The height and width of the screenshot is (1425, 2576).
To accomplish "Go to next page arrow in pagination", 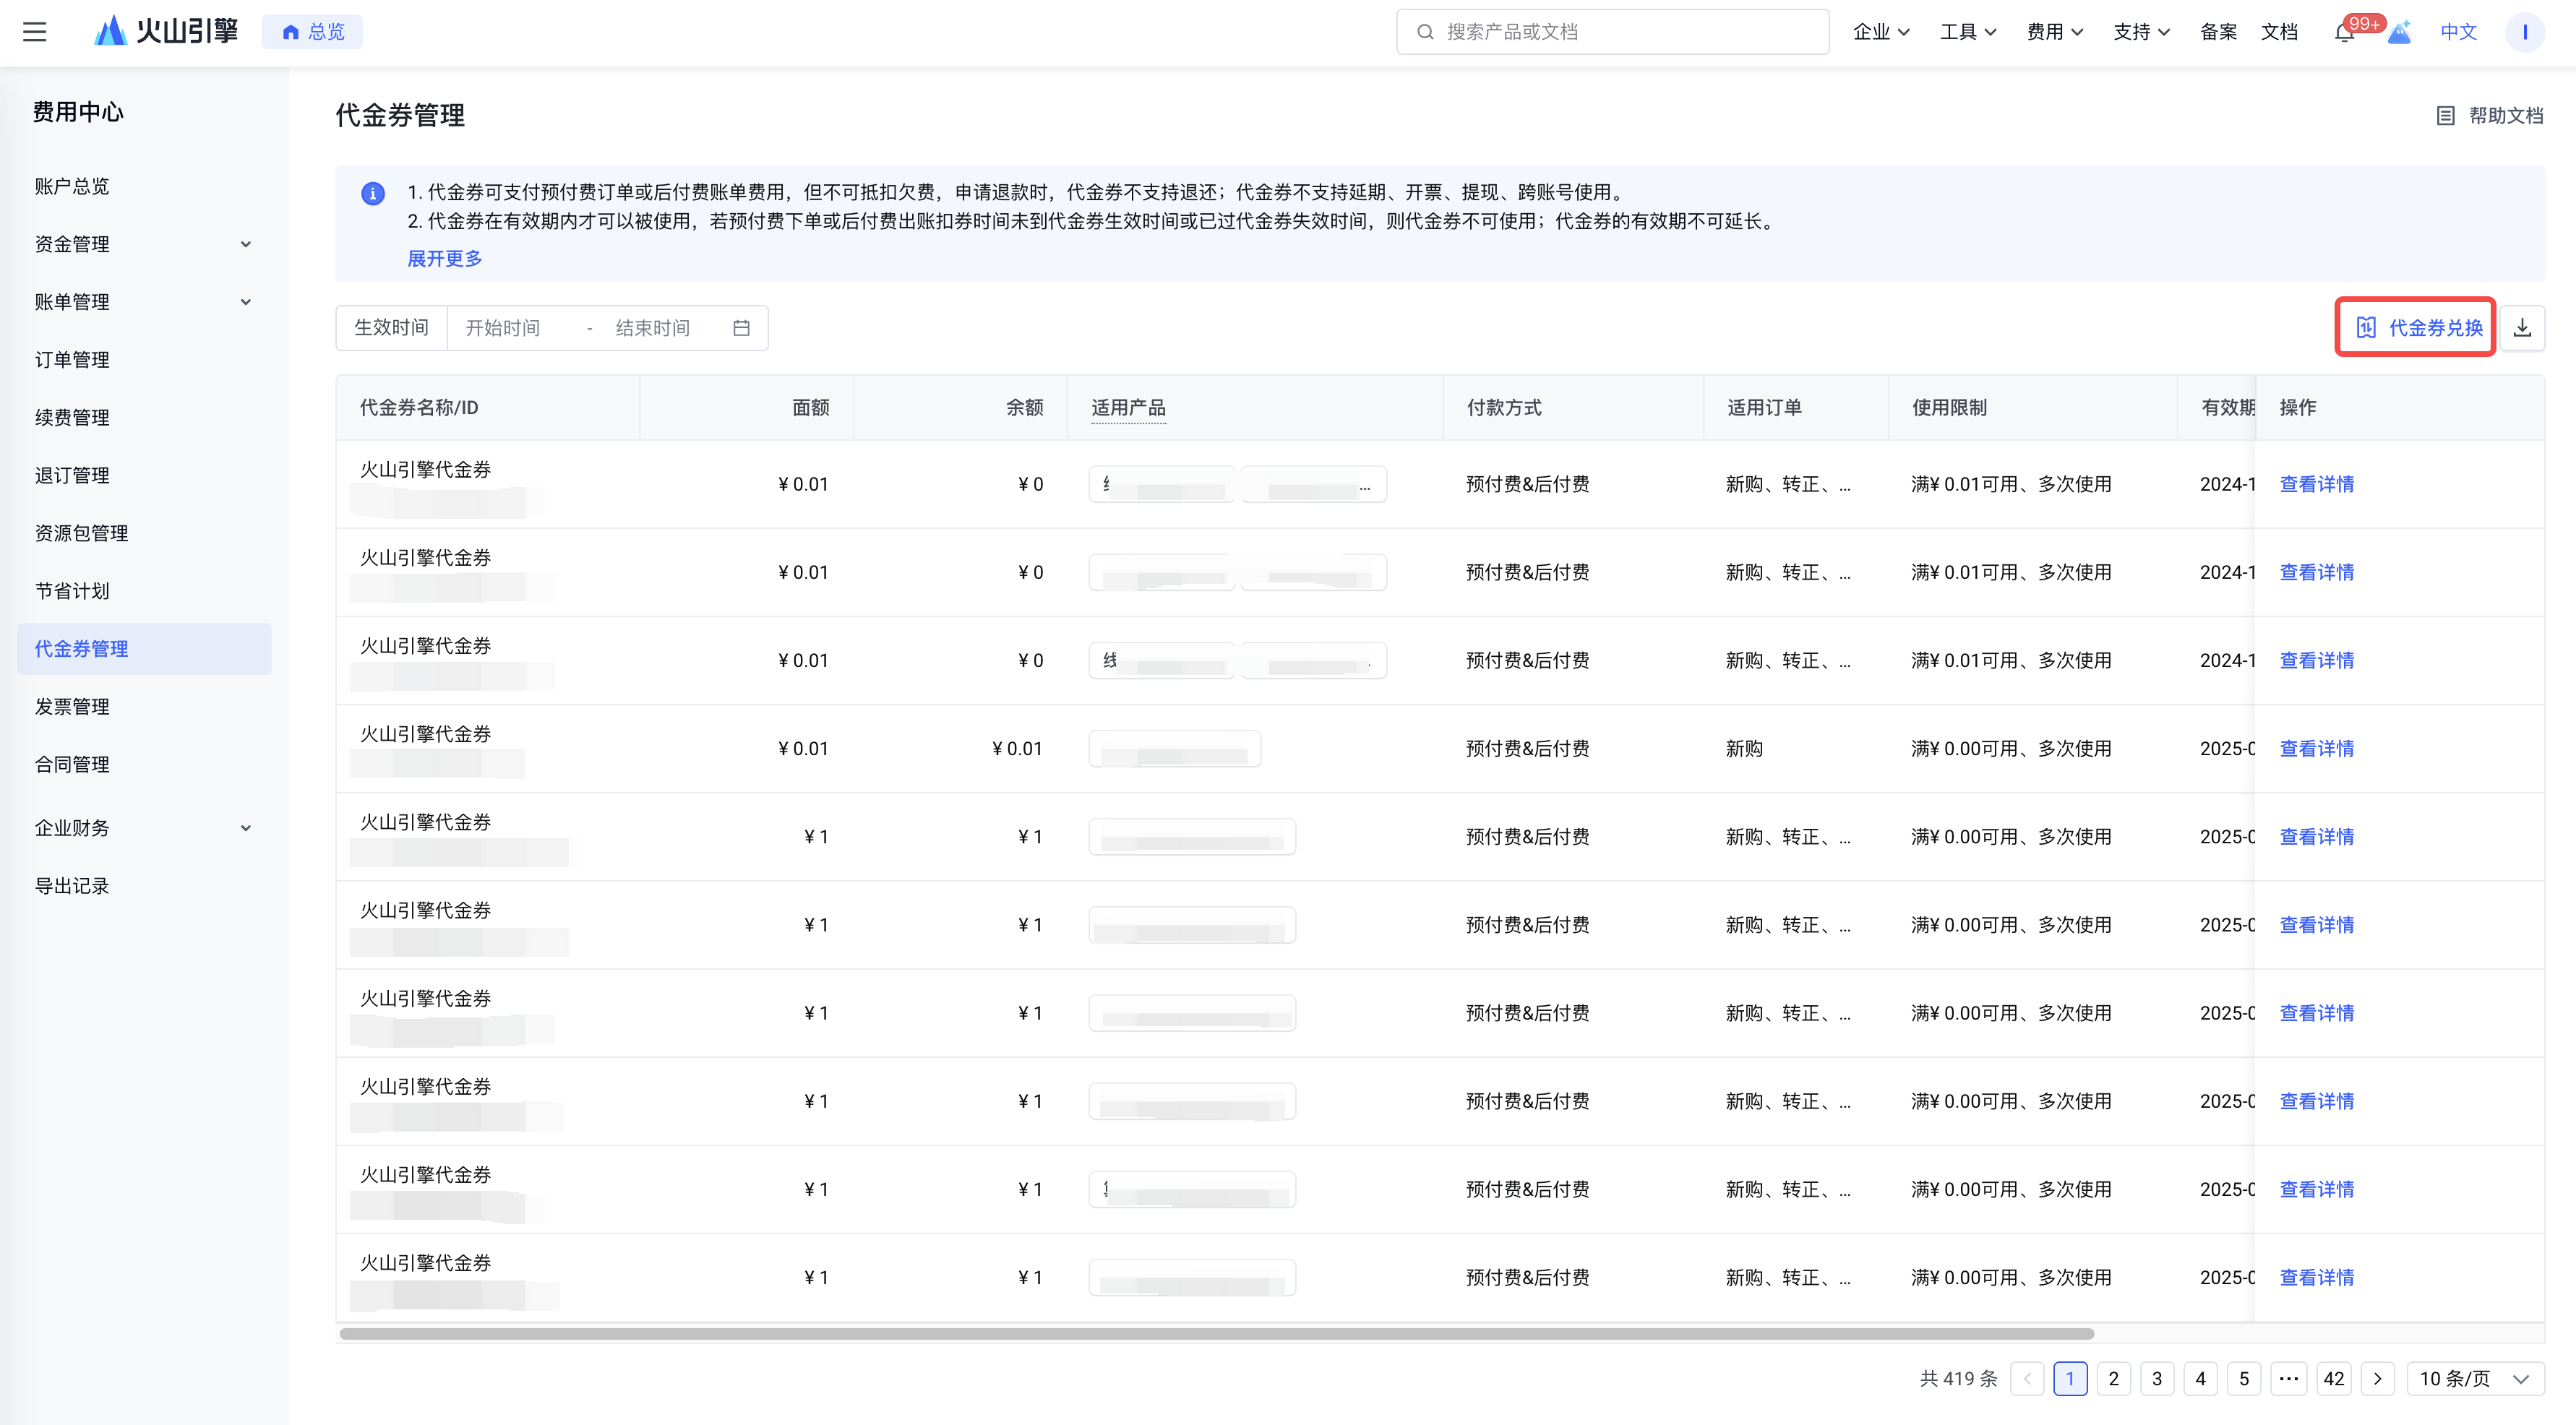I will coord(2377,1379).
